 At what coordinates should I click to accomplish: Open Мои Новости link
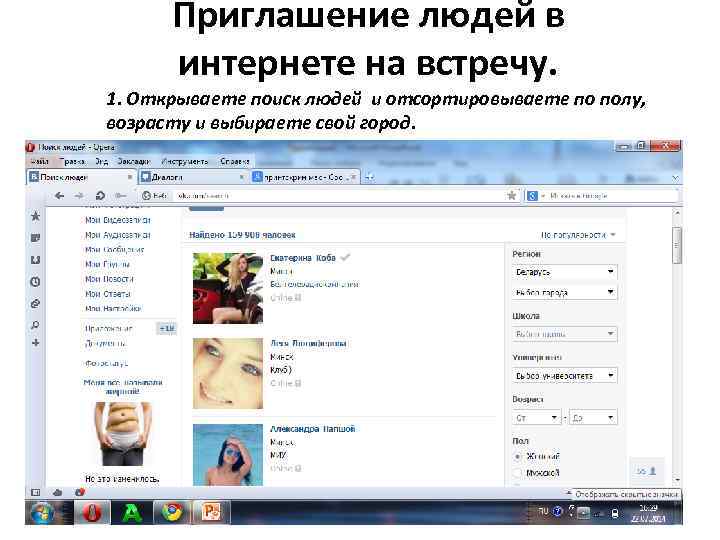(x=109, y=279)
